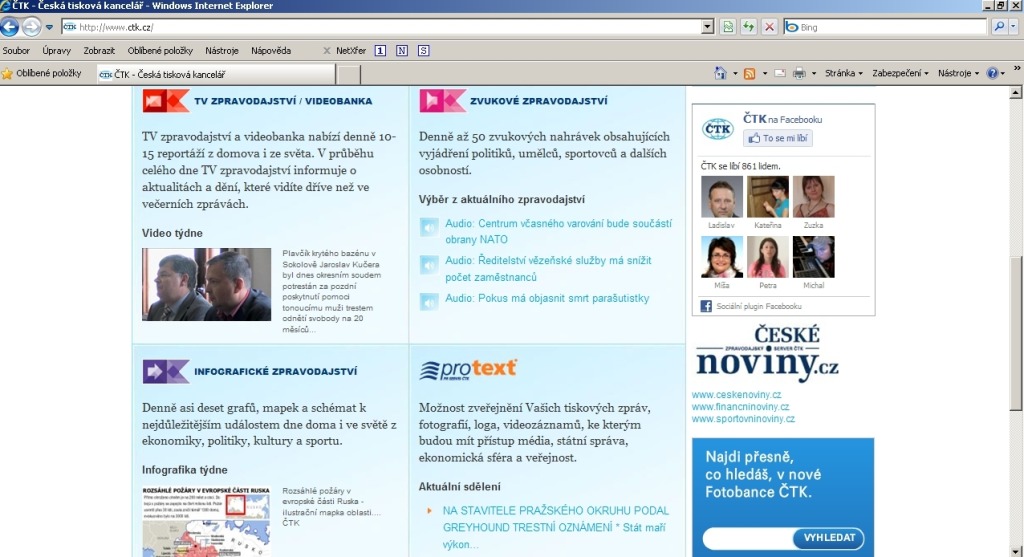Select the ČTK - Česká tisková kancelář tab

pos(216,74)
